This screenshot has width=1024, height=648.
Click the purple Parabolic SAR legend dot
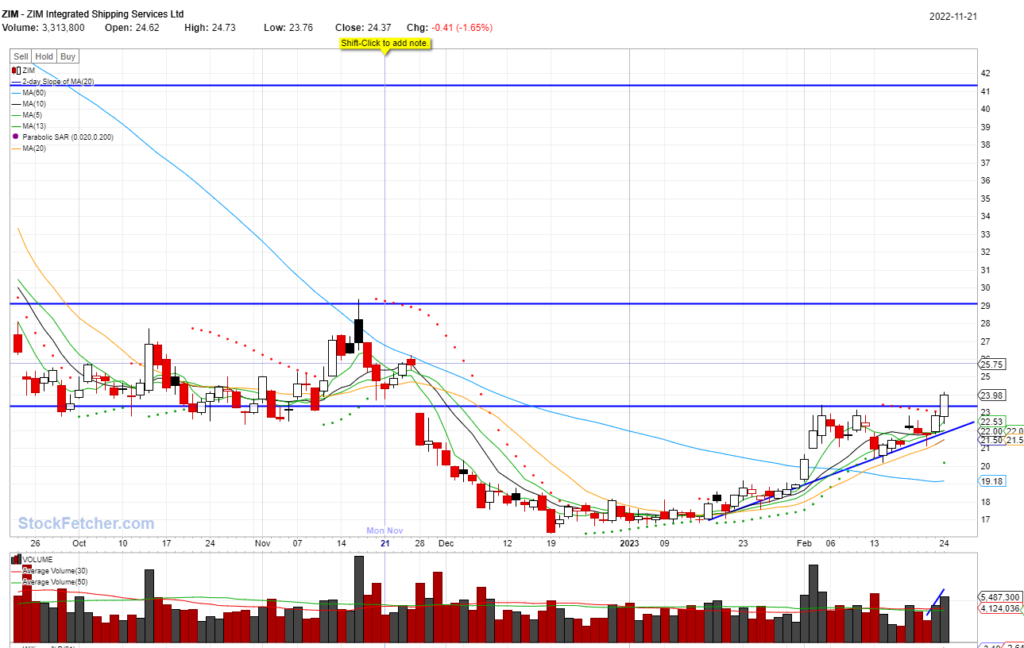[16, 137]
